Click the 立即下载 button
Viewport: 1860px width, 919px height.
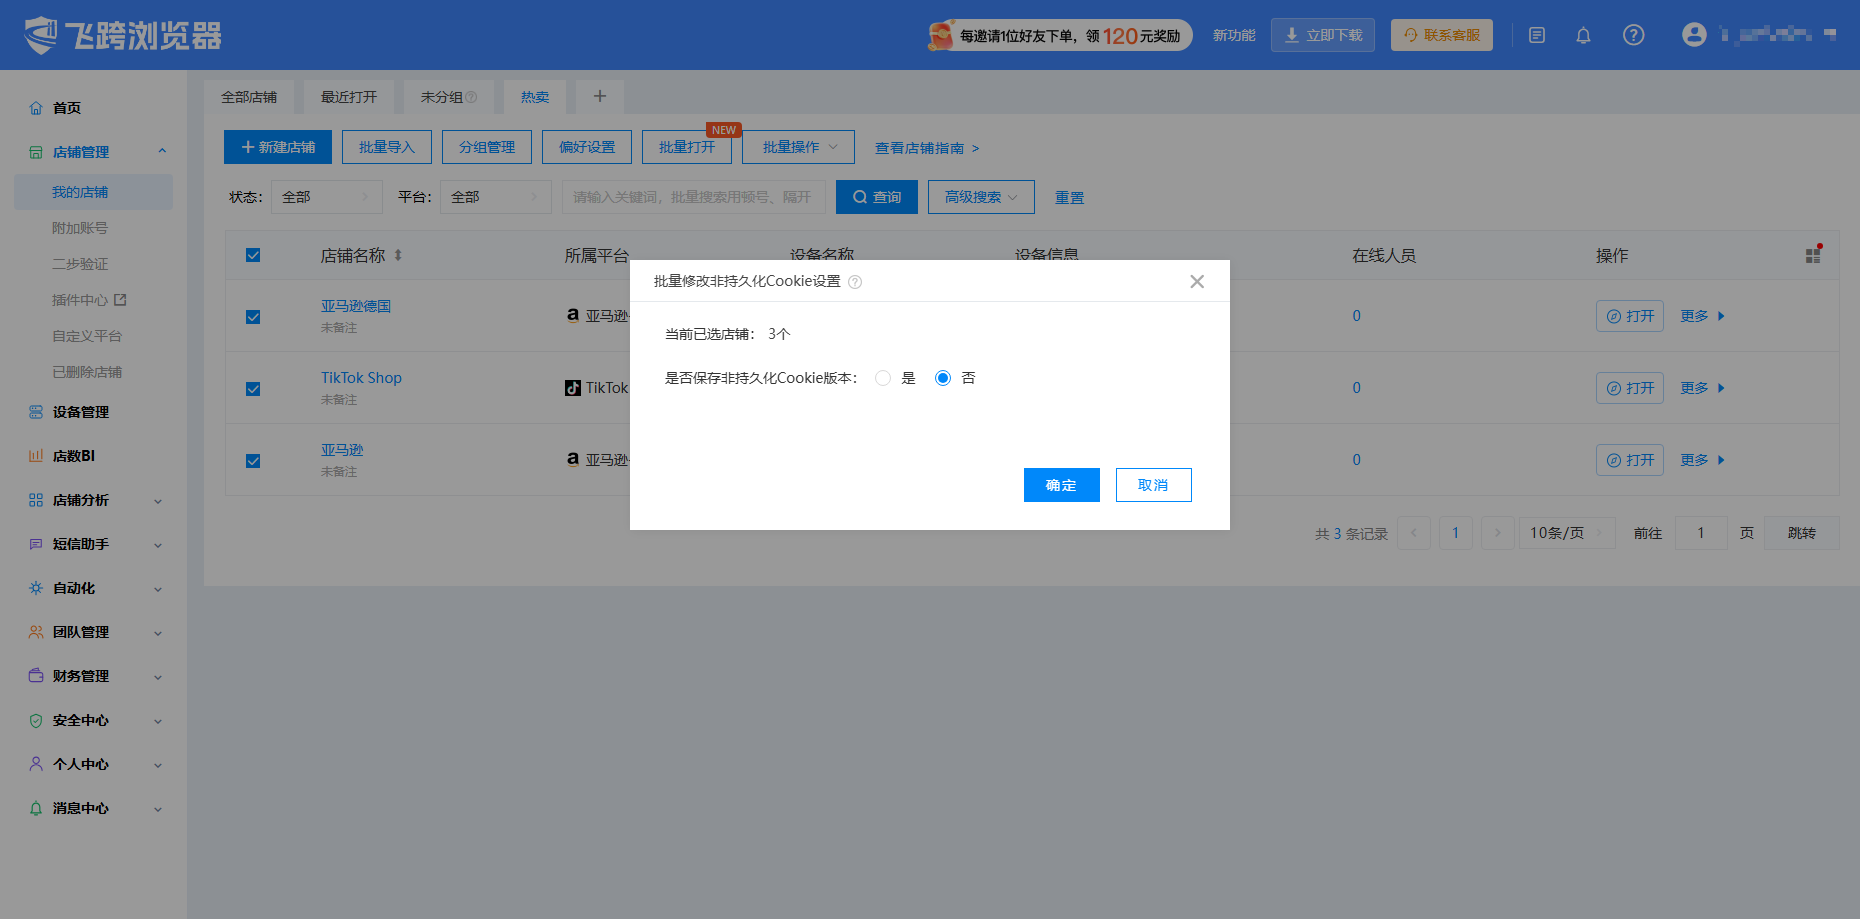click(1323, 35)
